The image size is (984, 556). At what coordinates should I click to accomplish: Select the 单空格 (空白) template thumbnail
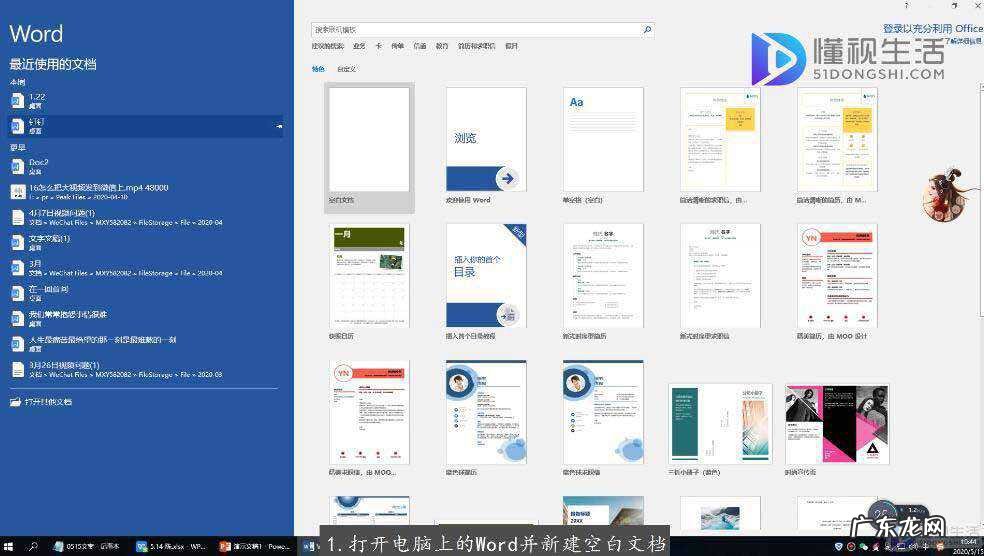click(603, 140)
